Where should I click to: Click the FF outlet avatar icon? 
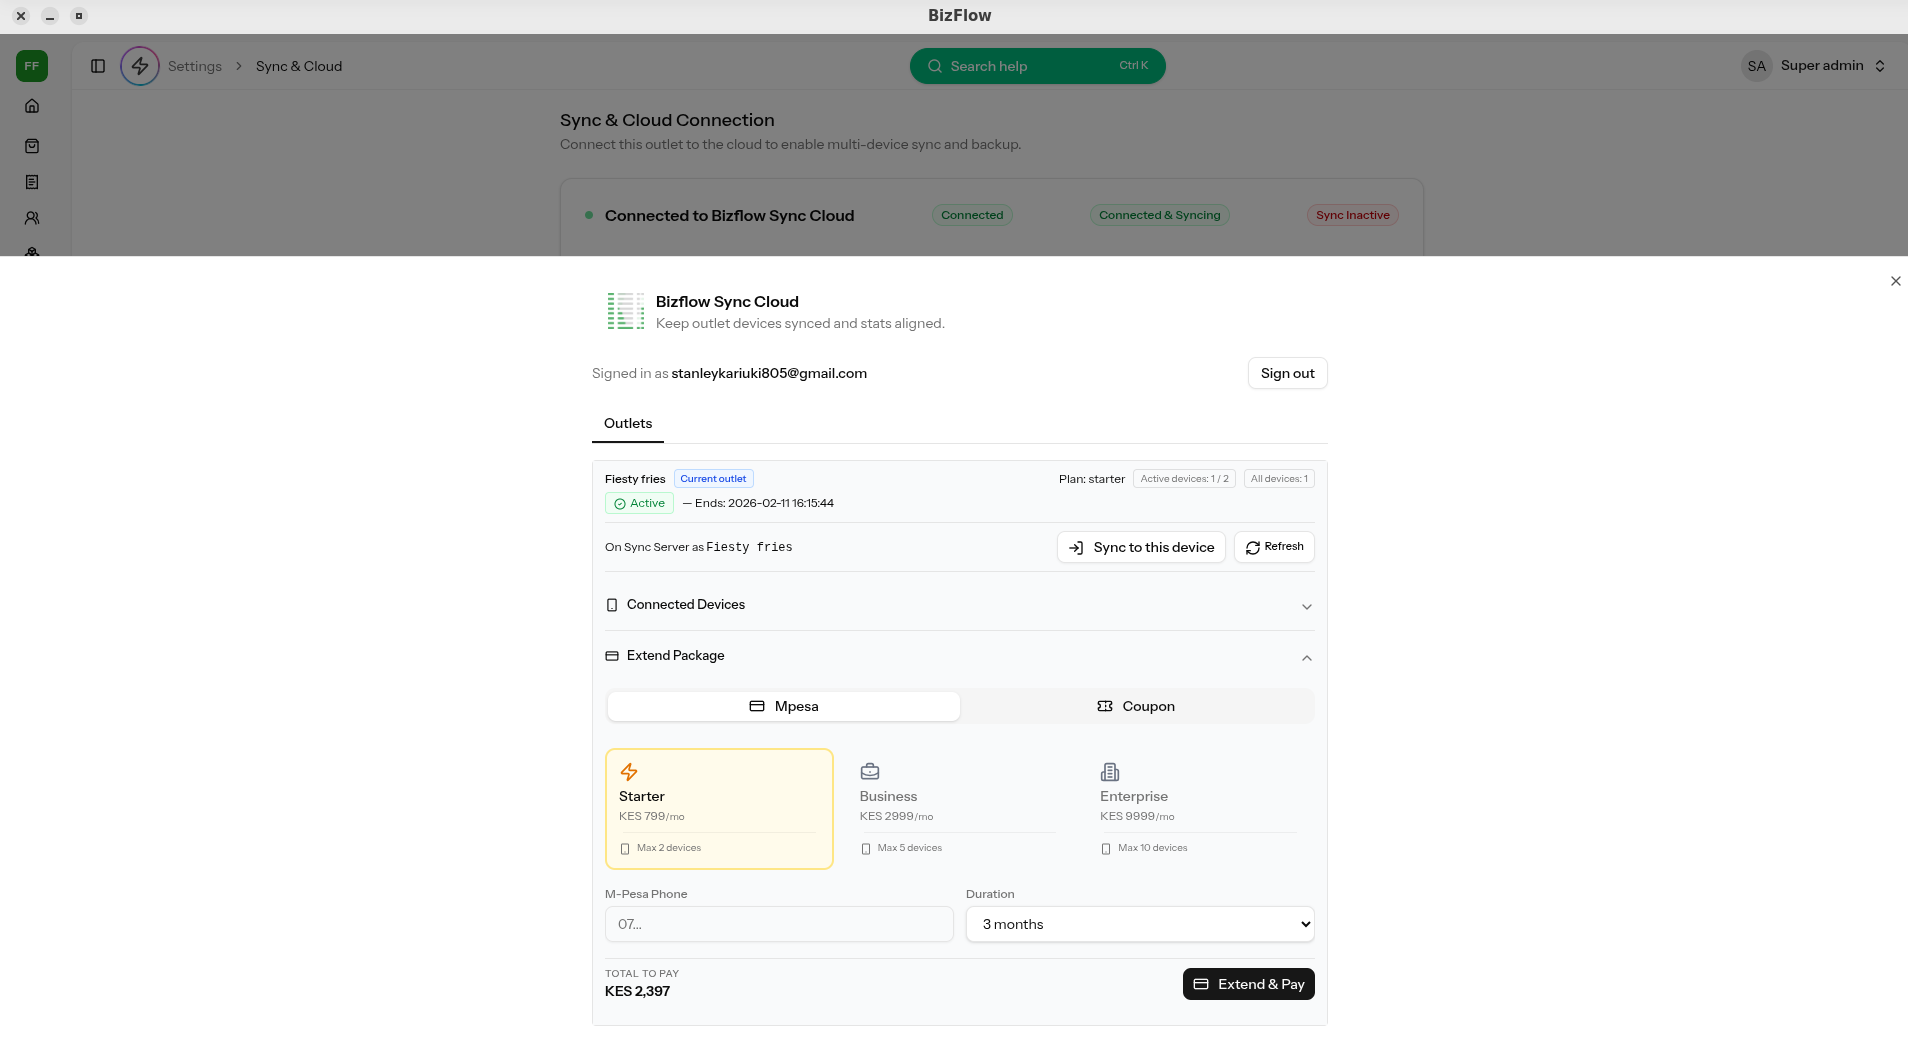32,66
